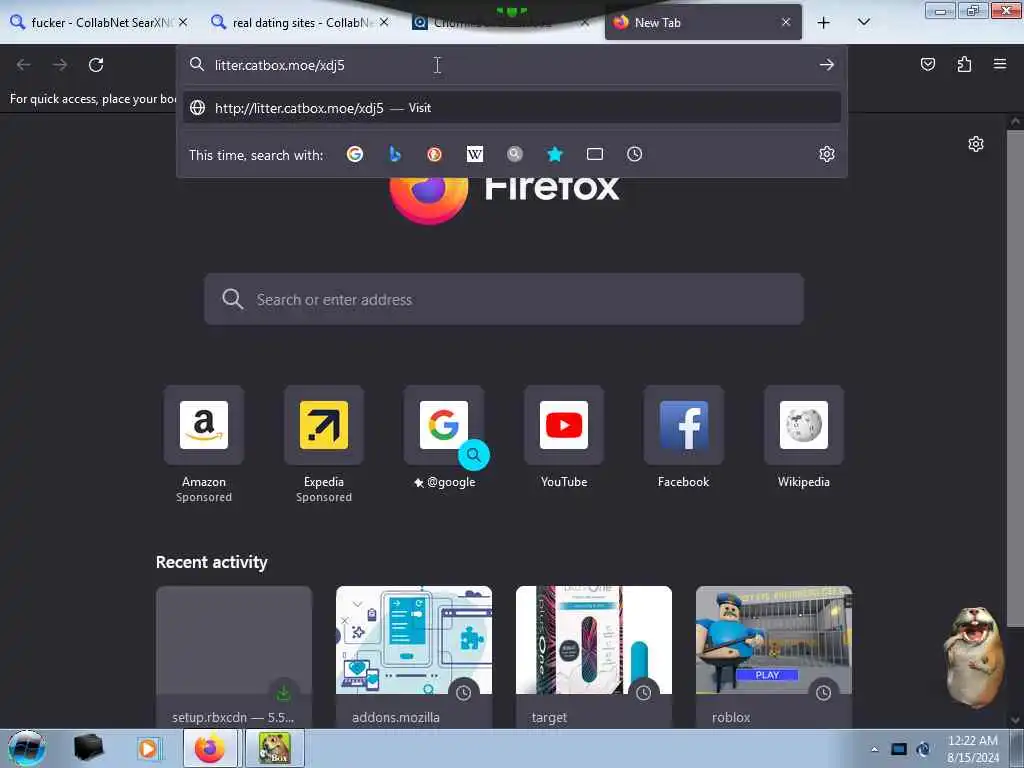Open the Windows Start button
The height and width of the screenshot is (768, 1024).
[26, 748]
